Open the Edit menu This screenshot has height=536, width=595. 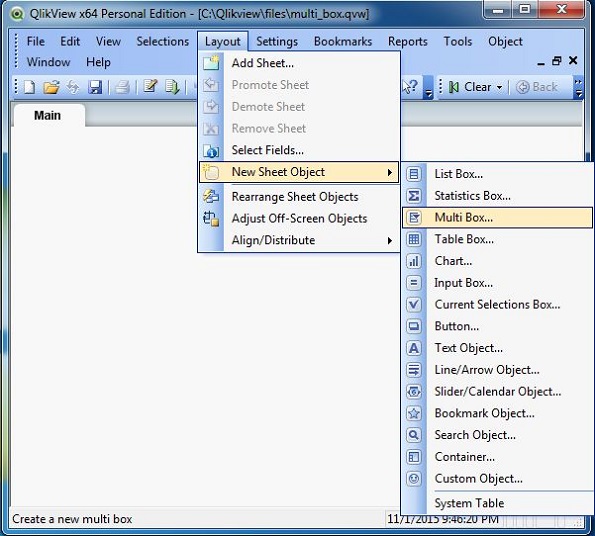coord(70,41)
